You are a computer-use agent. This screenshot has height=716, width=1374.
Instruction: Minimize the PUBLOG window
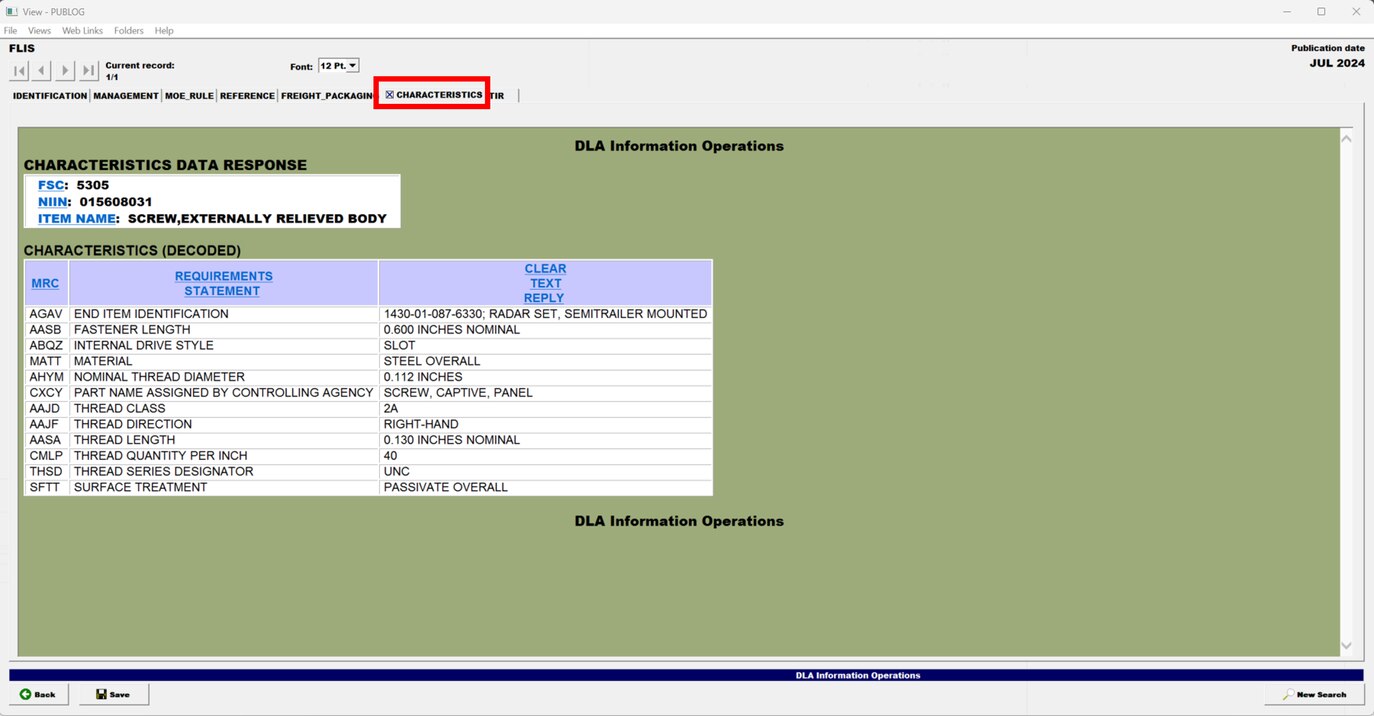click(x=1286, y=11)
